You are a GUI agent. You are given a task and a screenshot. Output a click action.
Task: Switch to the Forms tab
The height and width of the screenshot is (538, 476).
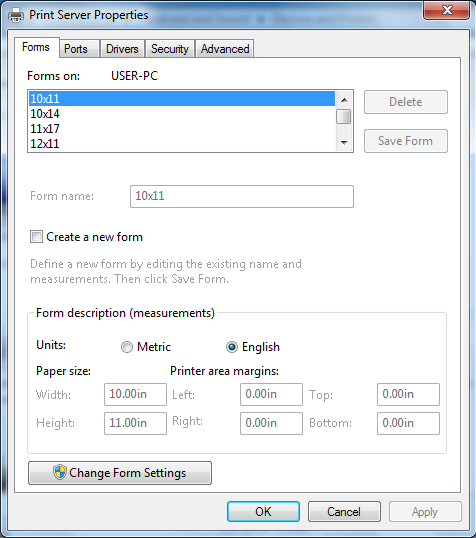[36, 47]
